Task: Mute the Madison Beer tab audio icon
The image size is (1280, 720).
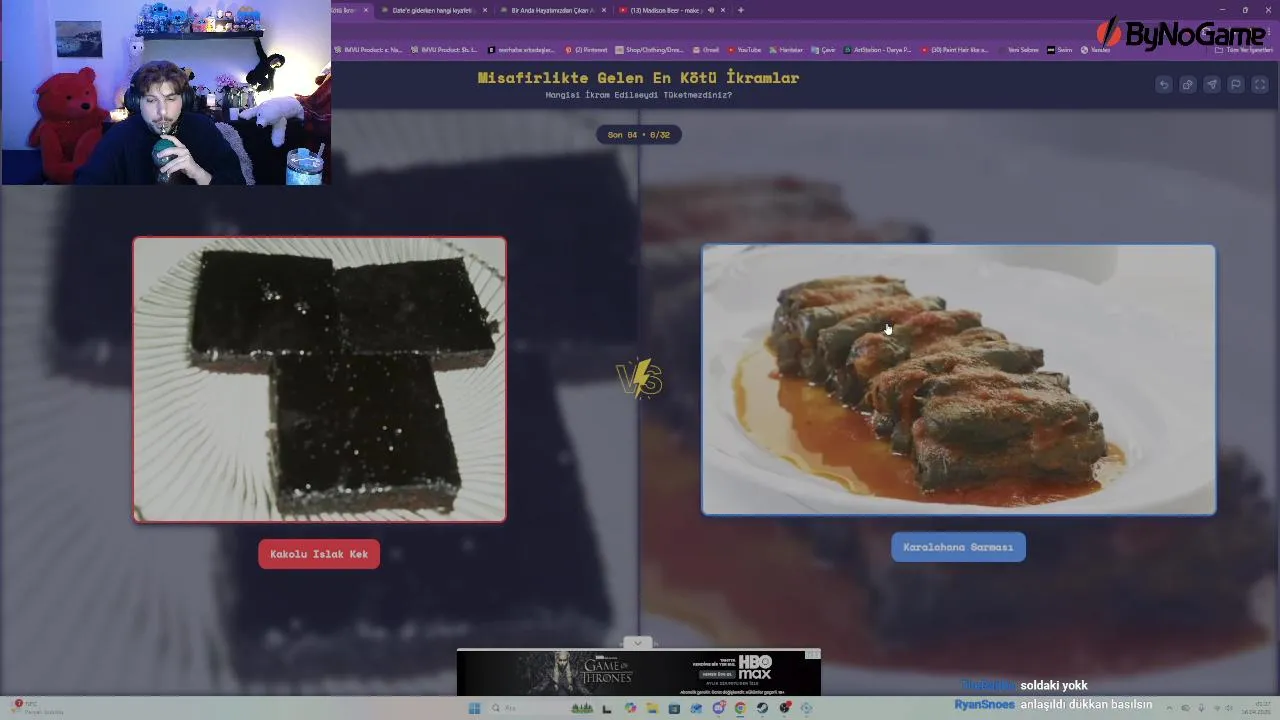Action: (711, 10)
